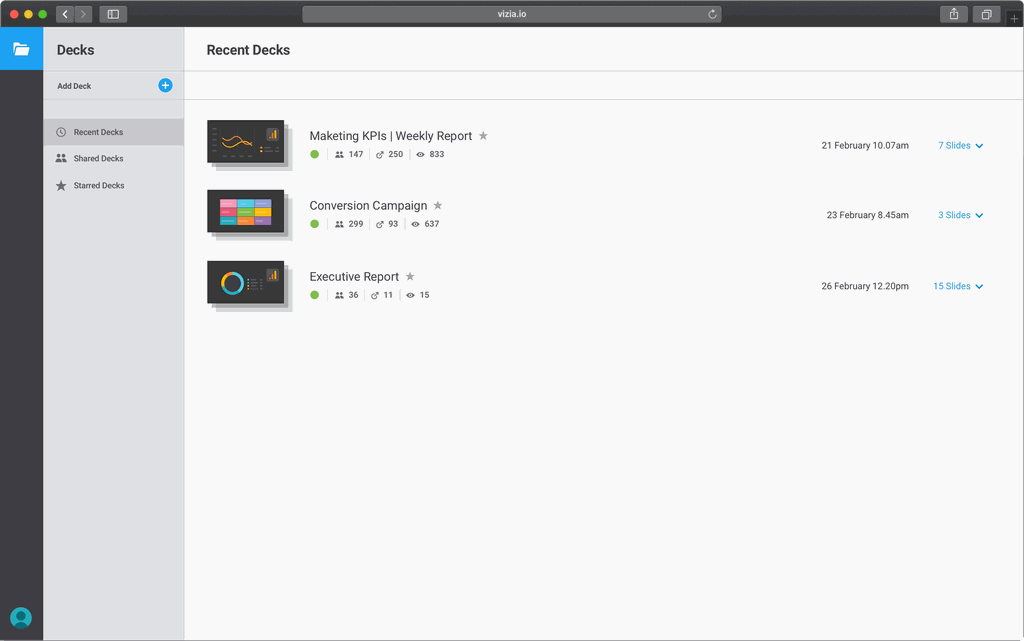Click the browser share icon
The width and height of the screenshot is (1024, 641).
[953, 14]
